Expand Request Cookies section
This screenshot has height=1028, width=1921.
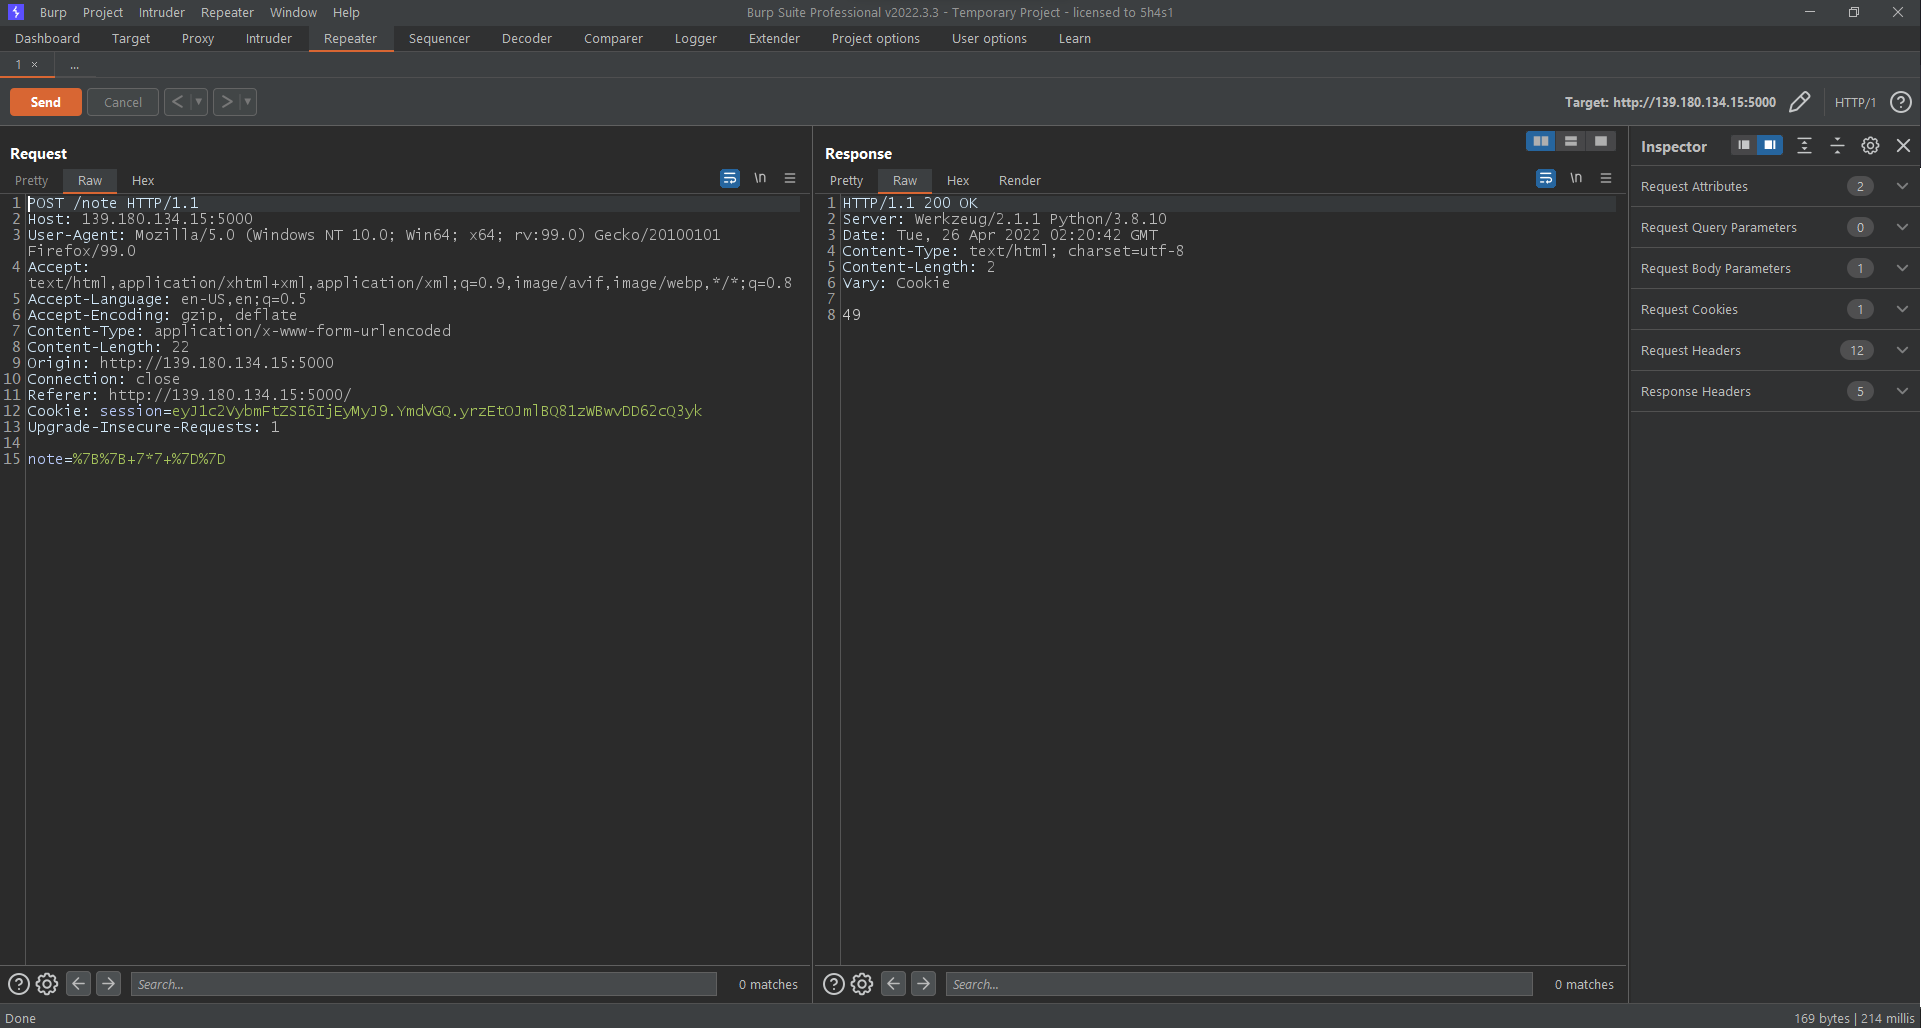pos(1902,309)
